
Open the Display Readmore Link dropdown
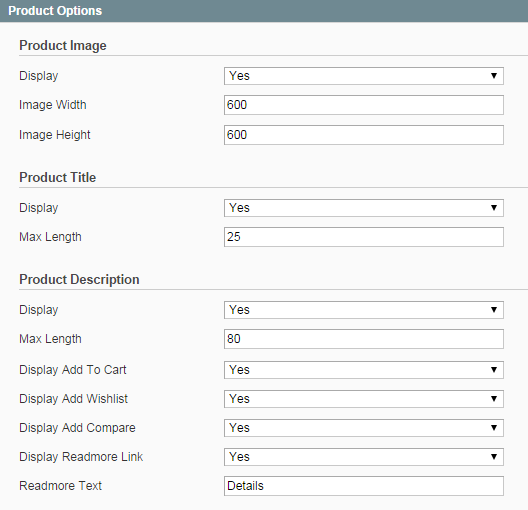point(364,457)
